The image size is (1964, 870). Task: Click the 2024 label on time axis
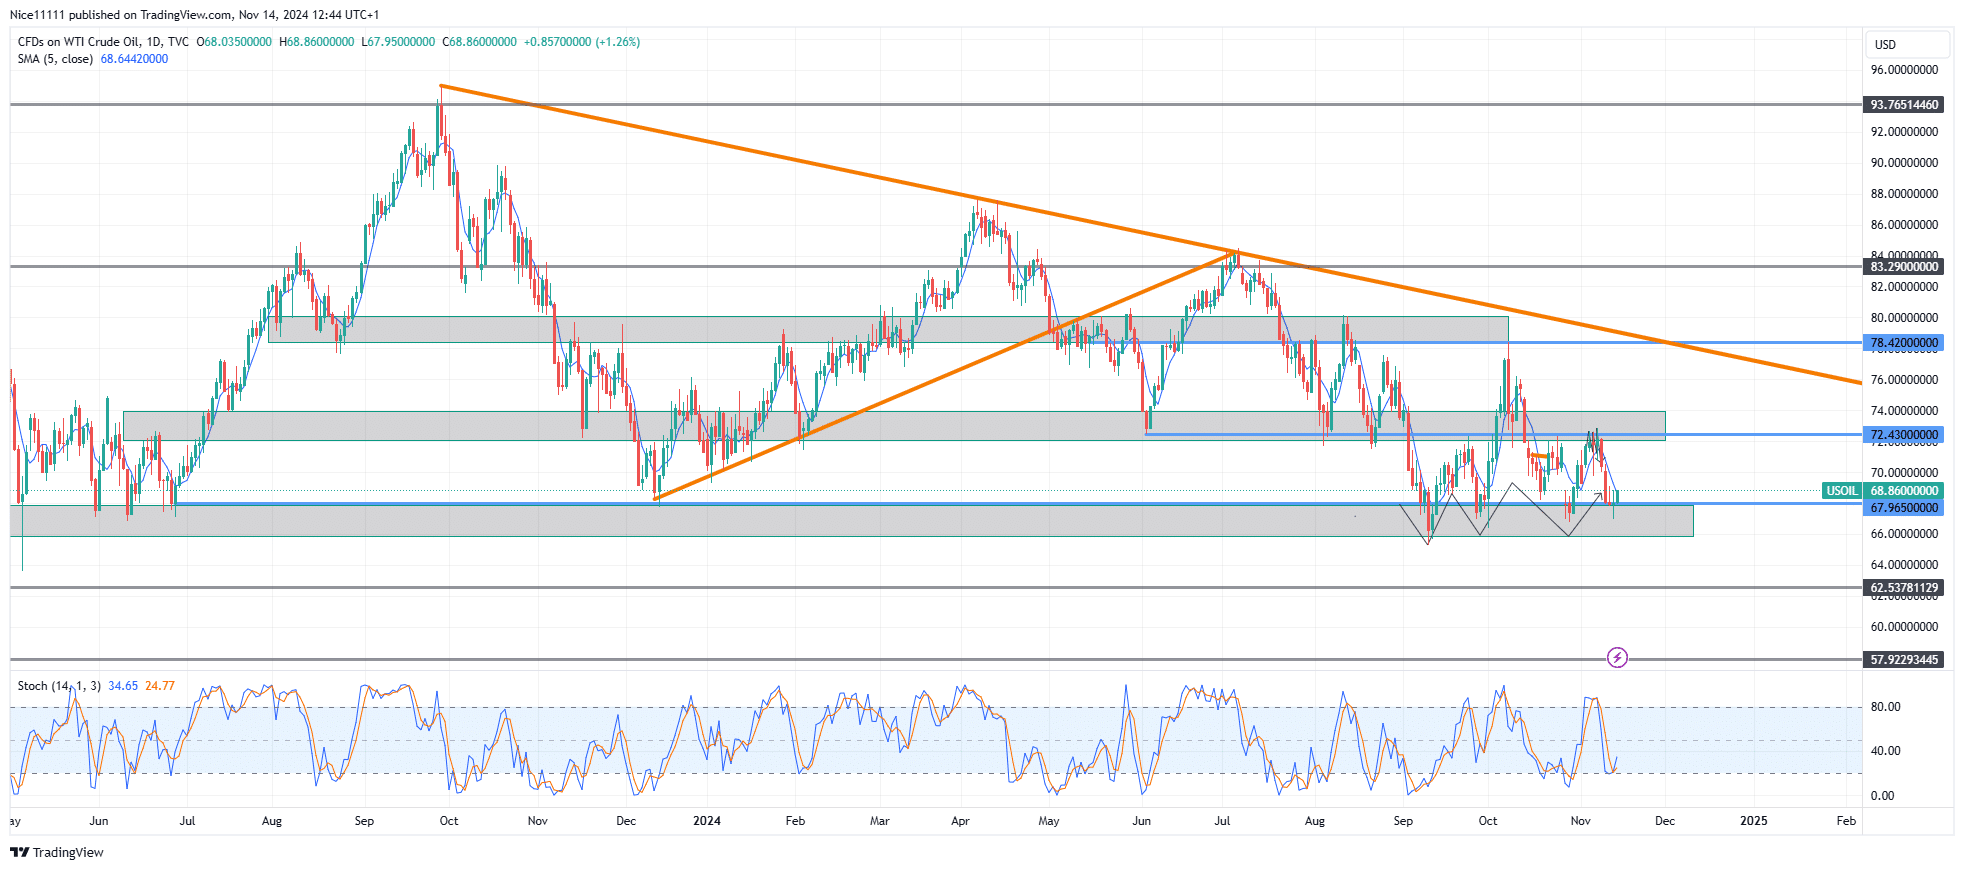[x=707, y=821]
